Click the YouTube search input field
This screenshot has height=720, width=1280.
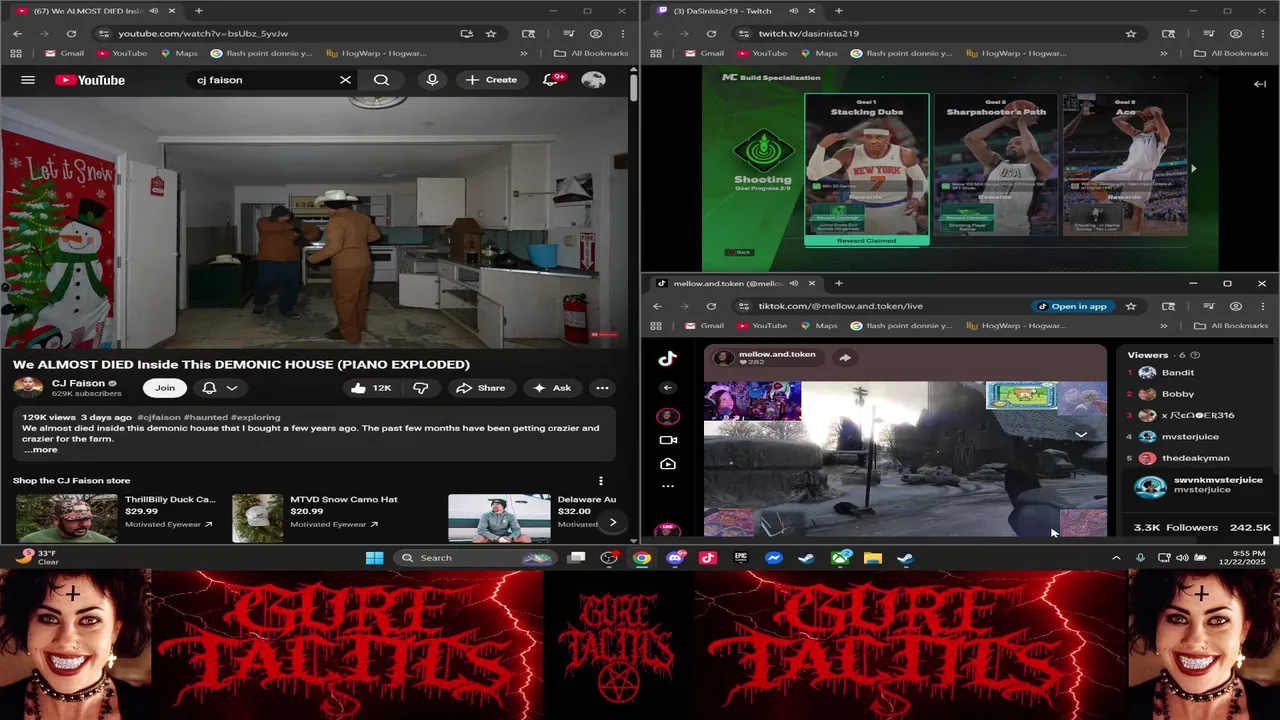[264, 80]
